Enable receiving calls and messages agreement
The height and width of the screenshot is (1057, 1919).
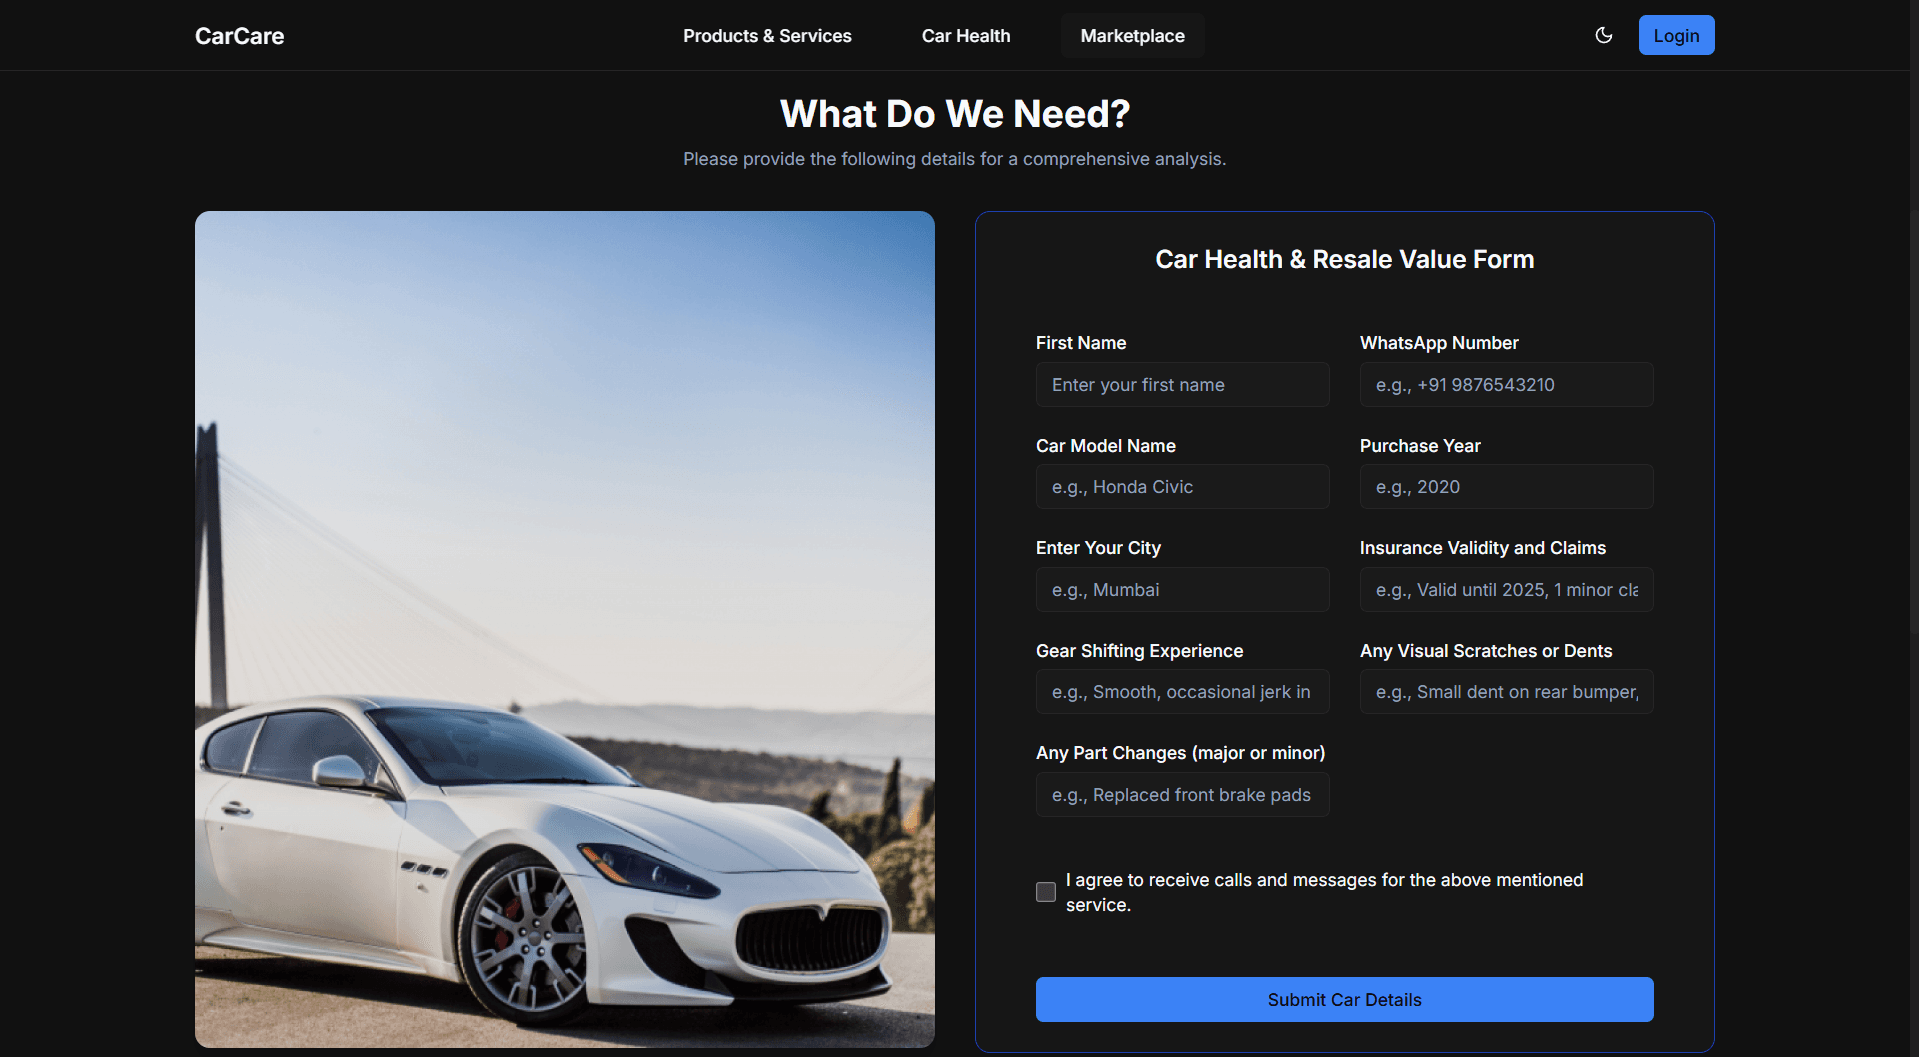[x=1045, y=892]
